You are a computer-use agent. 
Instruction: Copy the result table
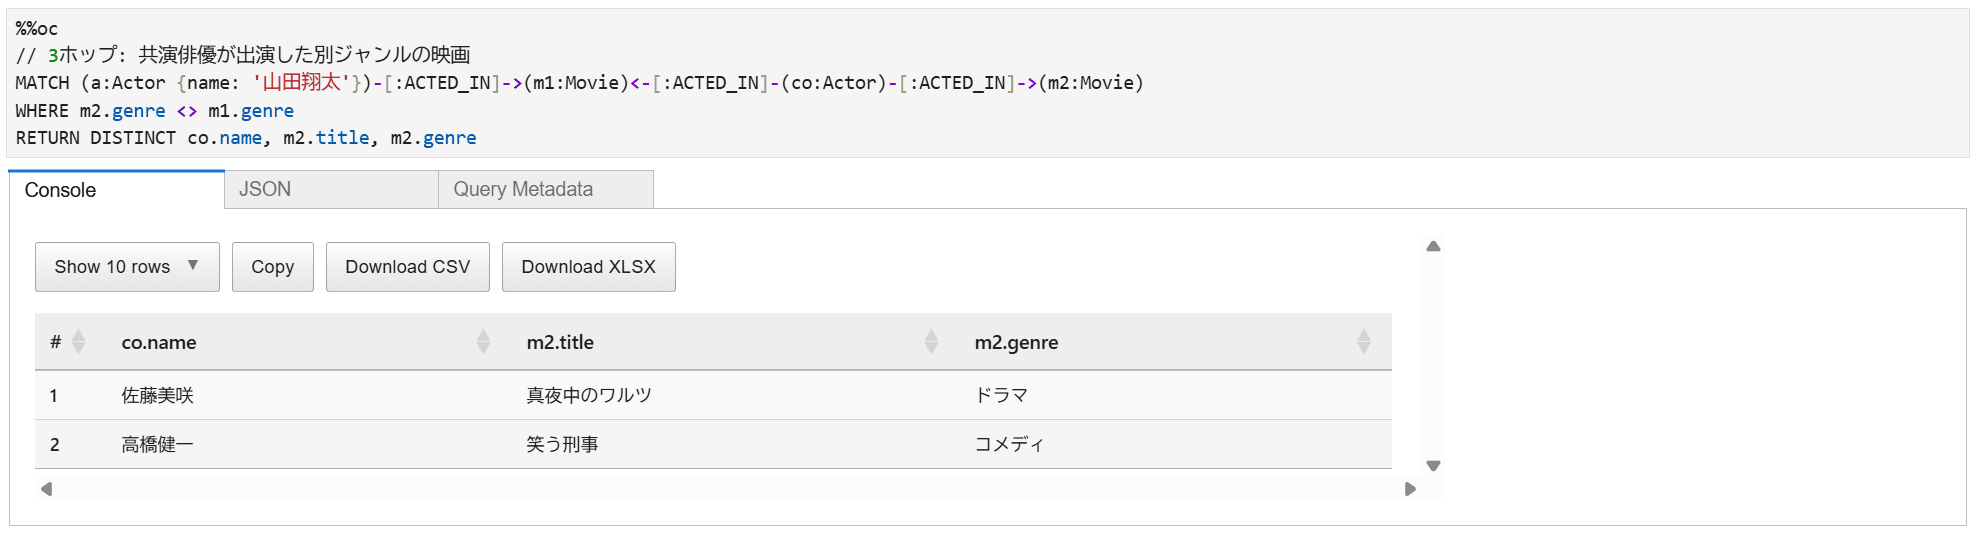tap(273, 267)
